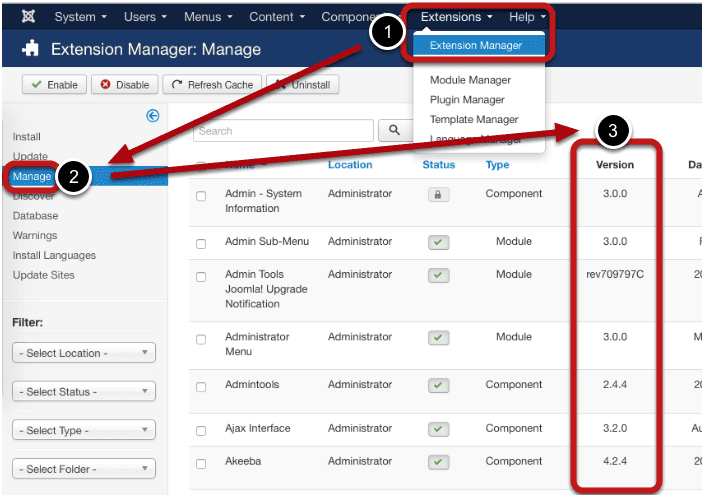The width and height of the screenshot is (704, 498).
Task: Click the Ajax Interface version 3.2.0
Action: point(615,428)
